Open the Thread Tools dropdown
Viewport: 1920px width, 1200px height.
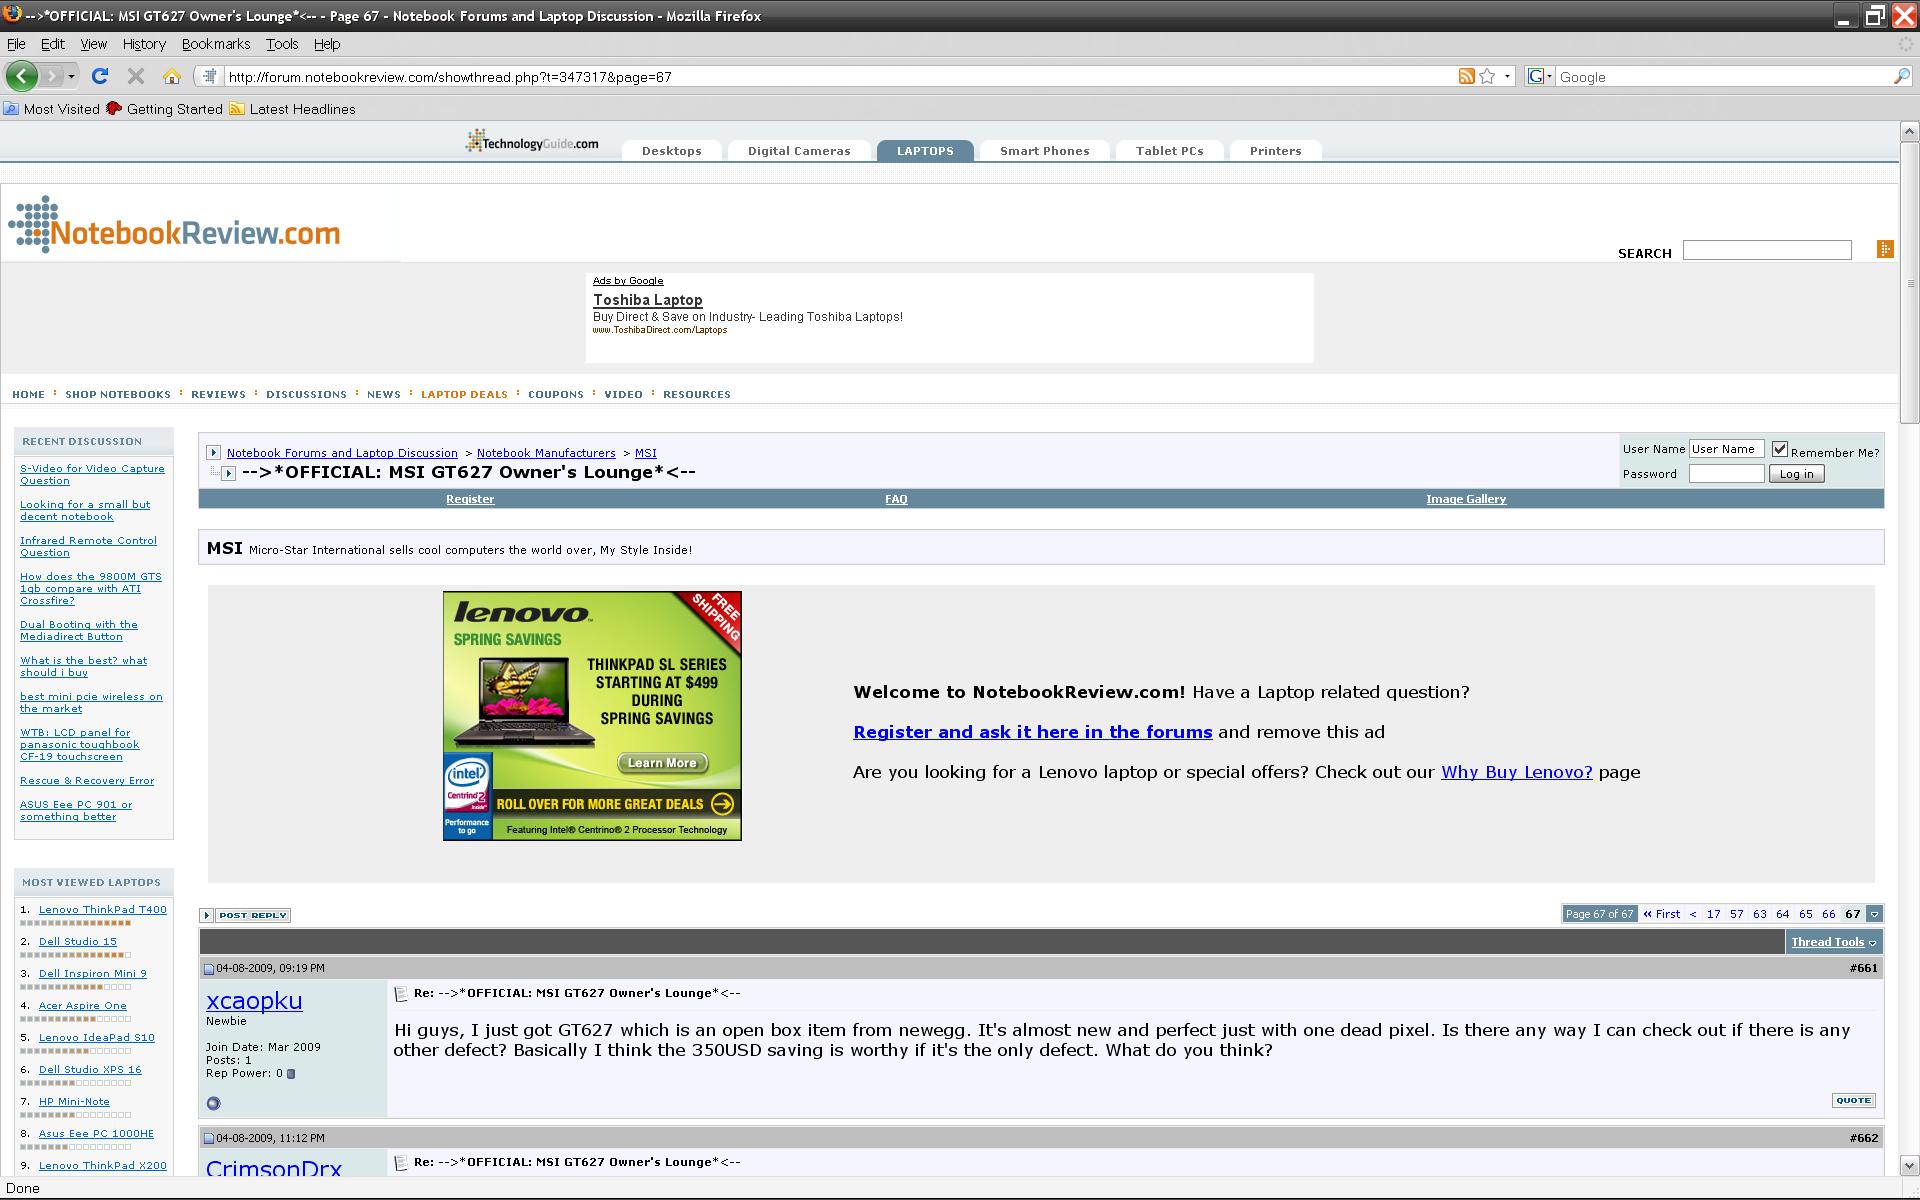pos(1834,942)
